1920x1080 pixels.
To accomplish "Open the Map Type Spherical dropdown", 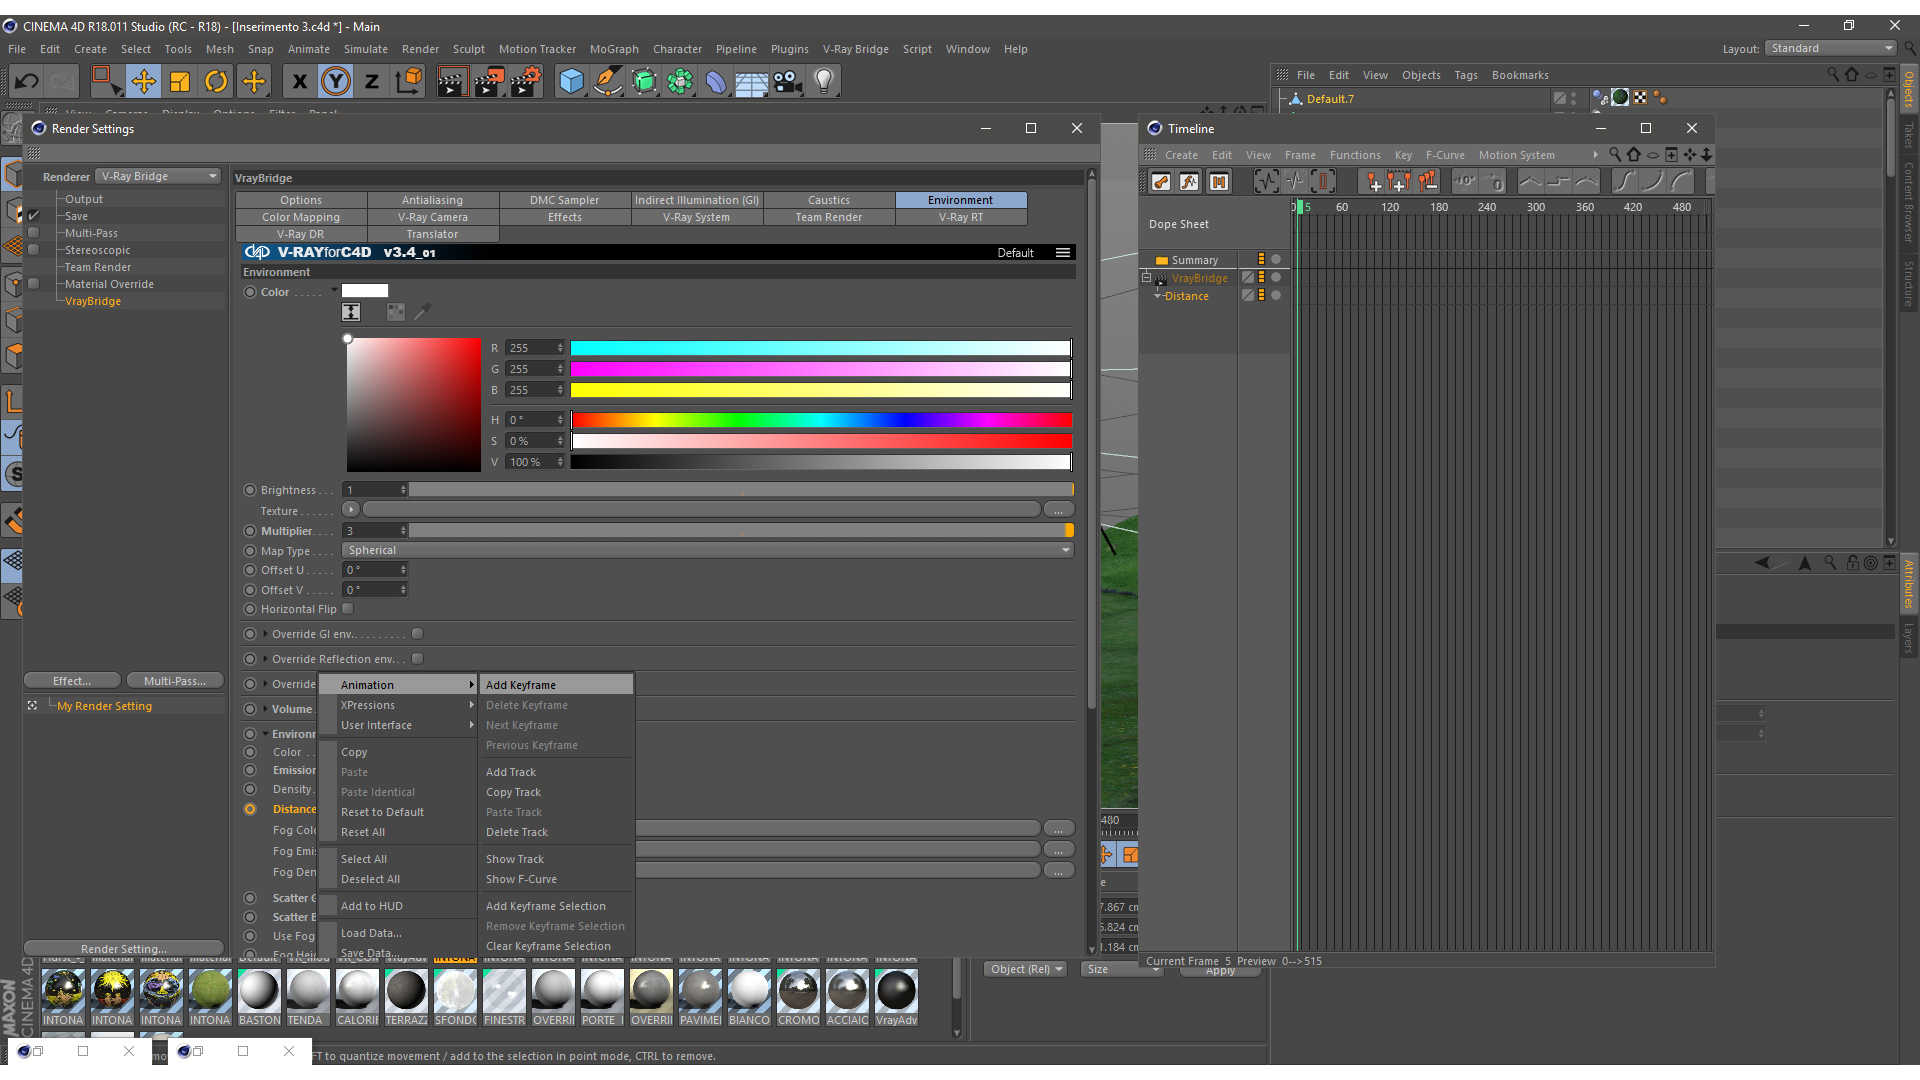I will pos(708,550).
